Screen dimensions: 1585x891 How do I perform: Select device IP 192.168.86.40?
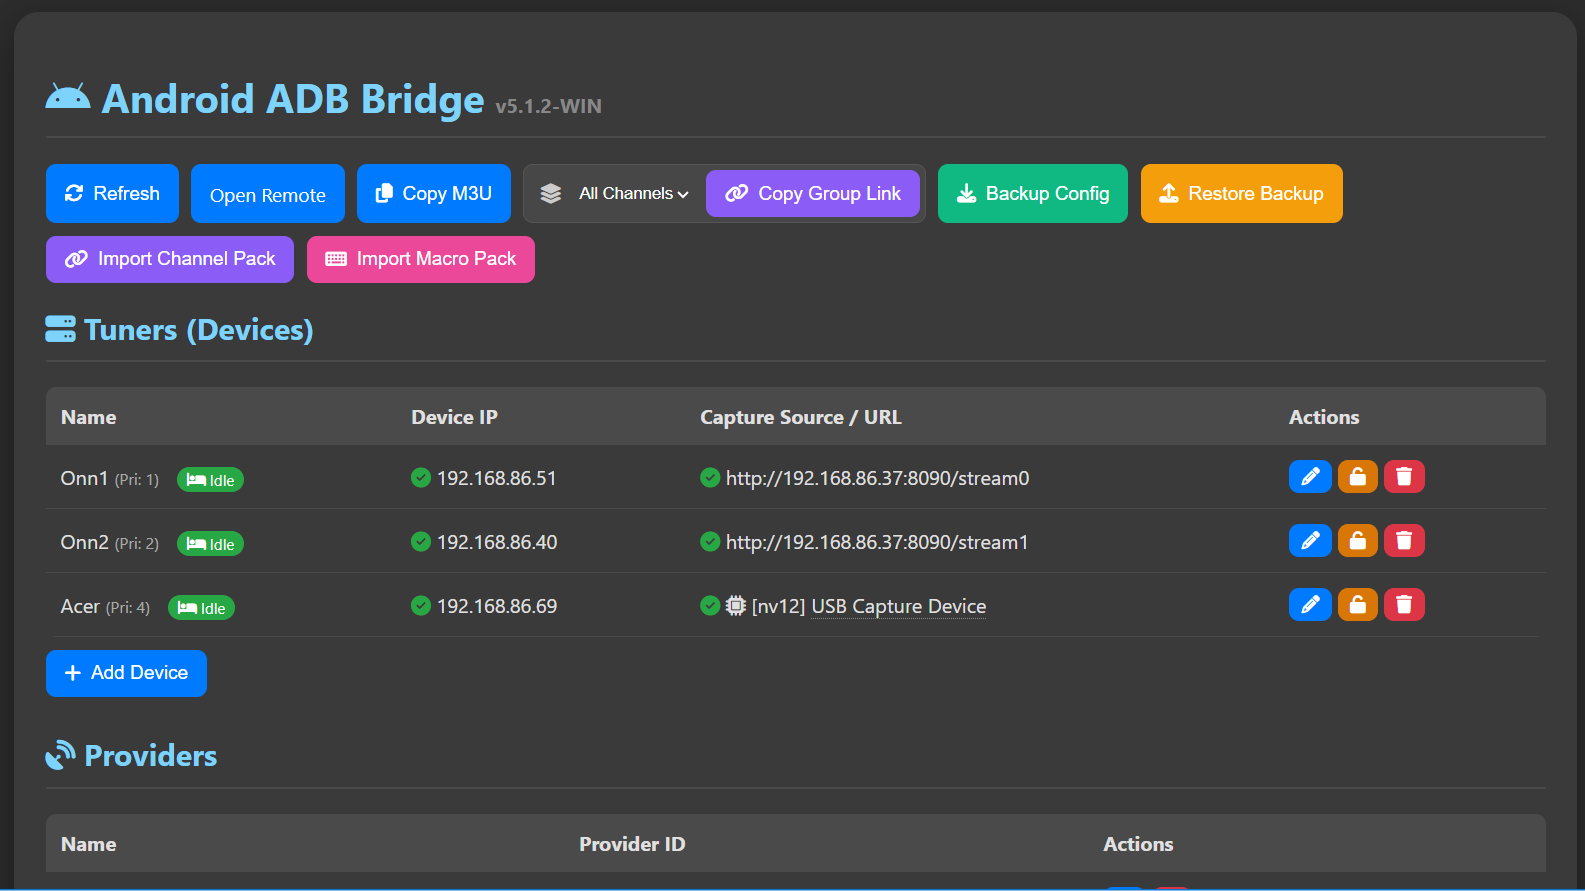[497, 542]
